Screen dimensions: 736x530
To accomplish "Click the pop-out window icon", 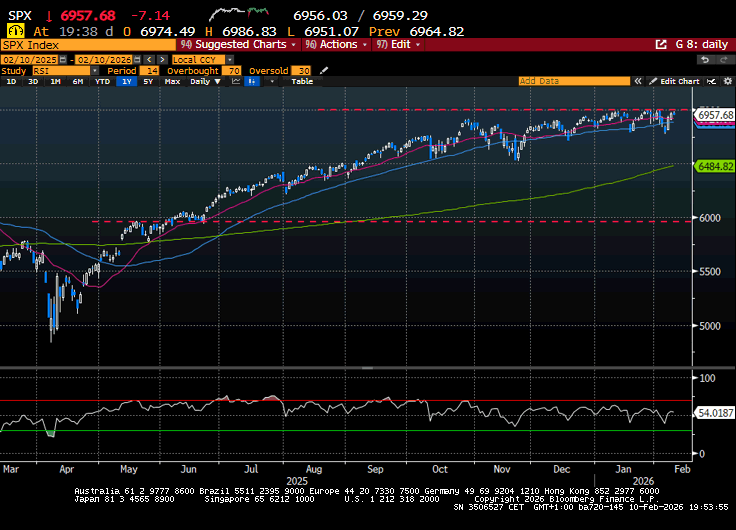I will click(x=661, y=45).
